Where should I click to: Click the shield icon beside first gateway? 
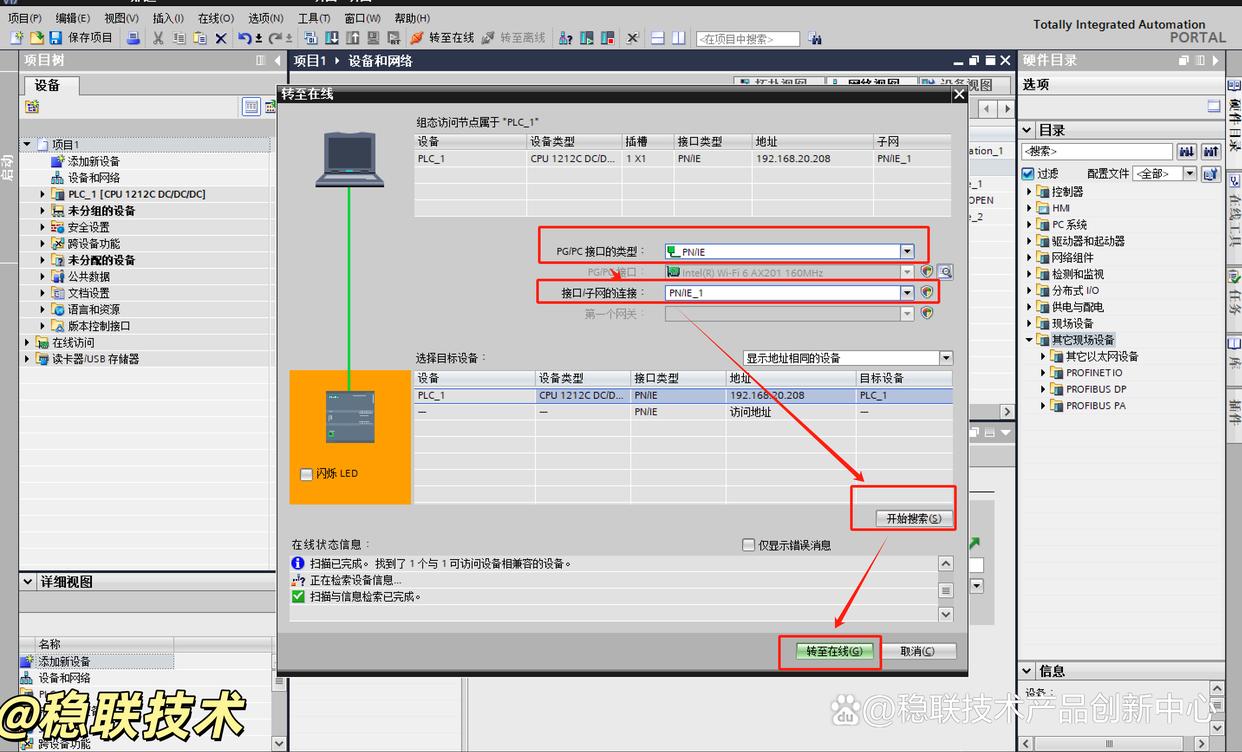click(927, 313)
